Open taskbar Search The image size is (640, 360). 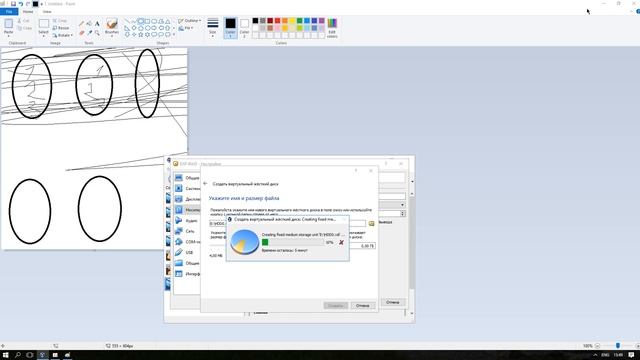click(x=18, y=355)
